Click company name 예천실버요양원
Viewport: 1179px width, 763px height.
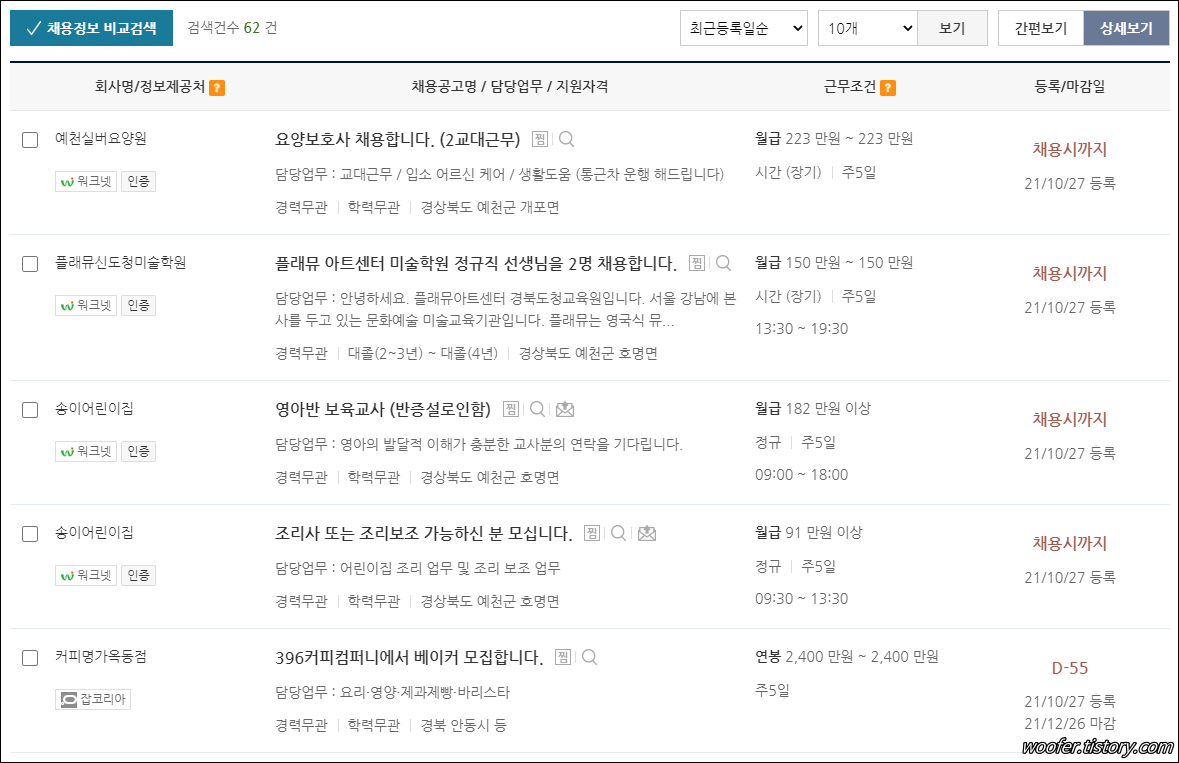101,138
